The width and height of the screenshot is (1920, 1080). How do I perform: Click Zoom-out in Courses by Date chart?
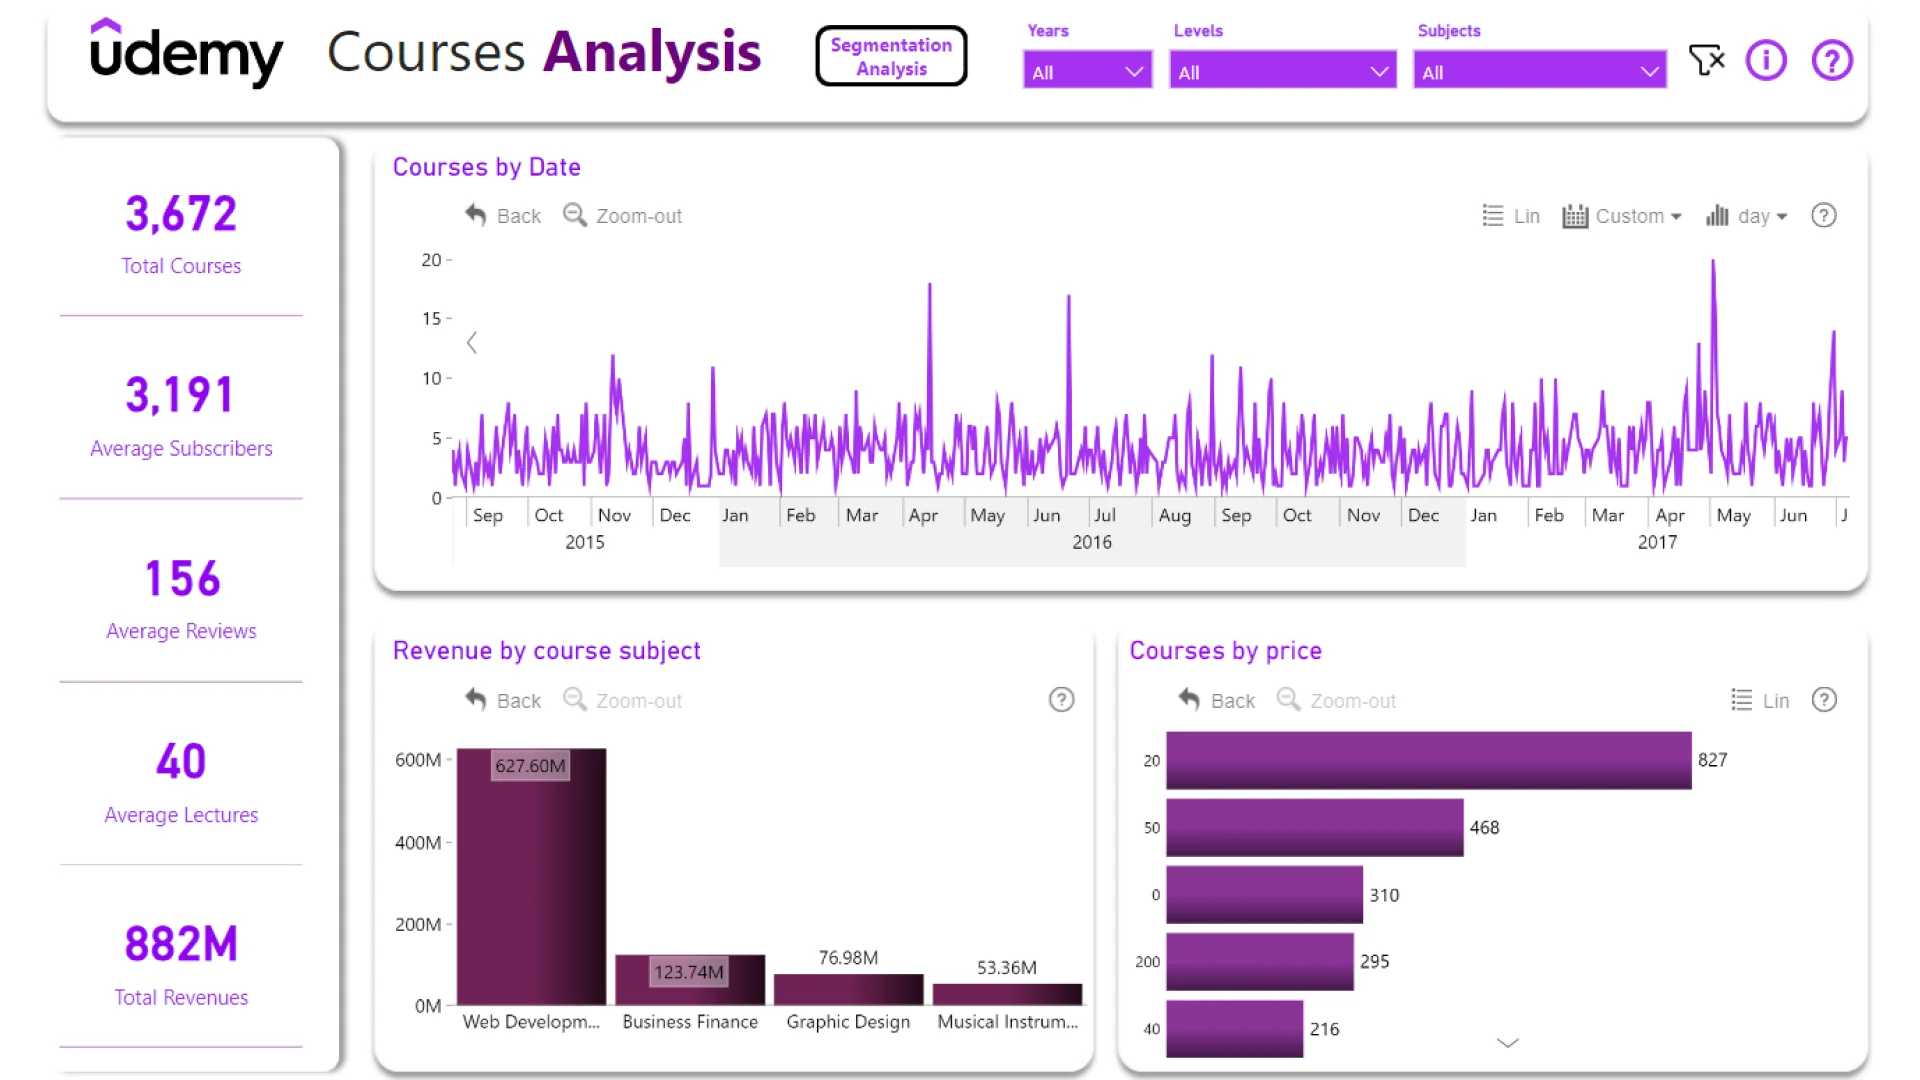click(x=622, y=216)
